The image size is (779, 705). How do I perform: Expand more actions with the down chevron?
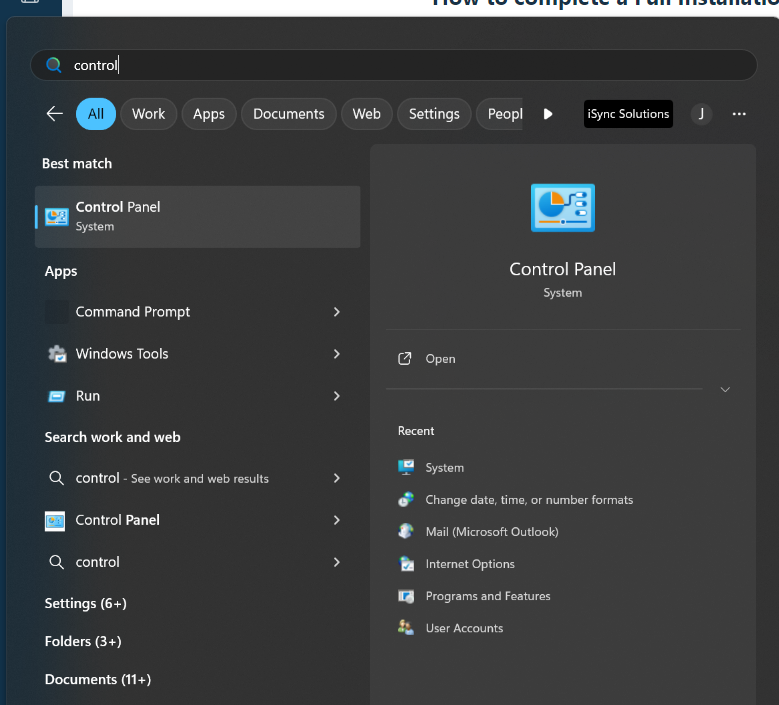[x=725, y=390]
